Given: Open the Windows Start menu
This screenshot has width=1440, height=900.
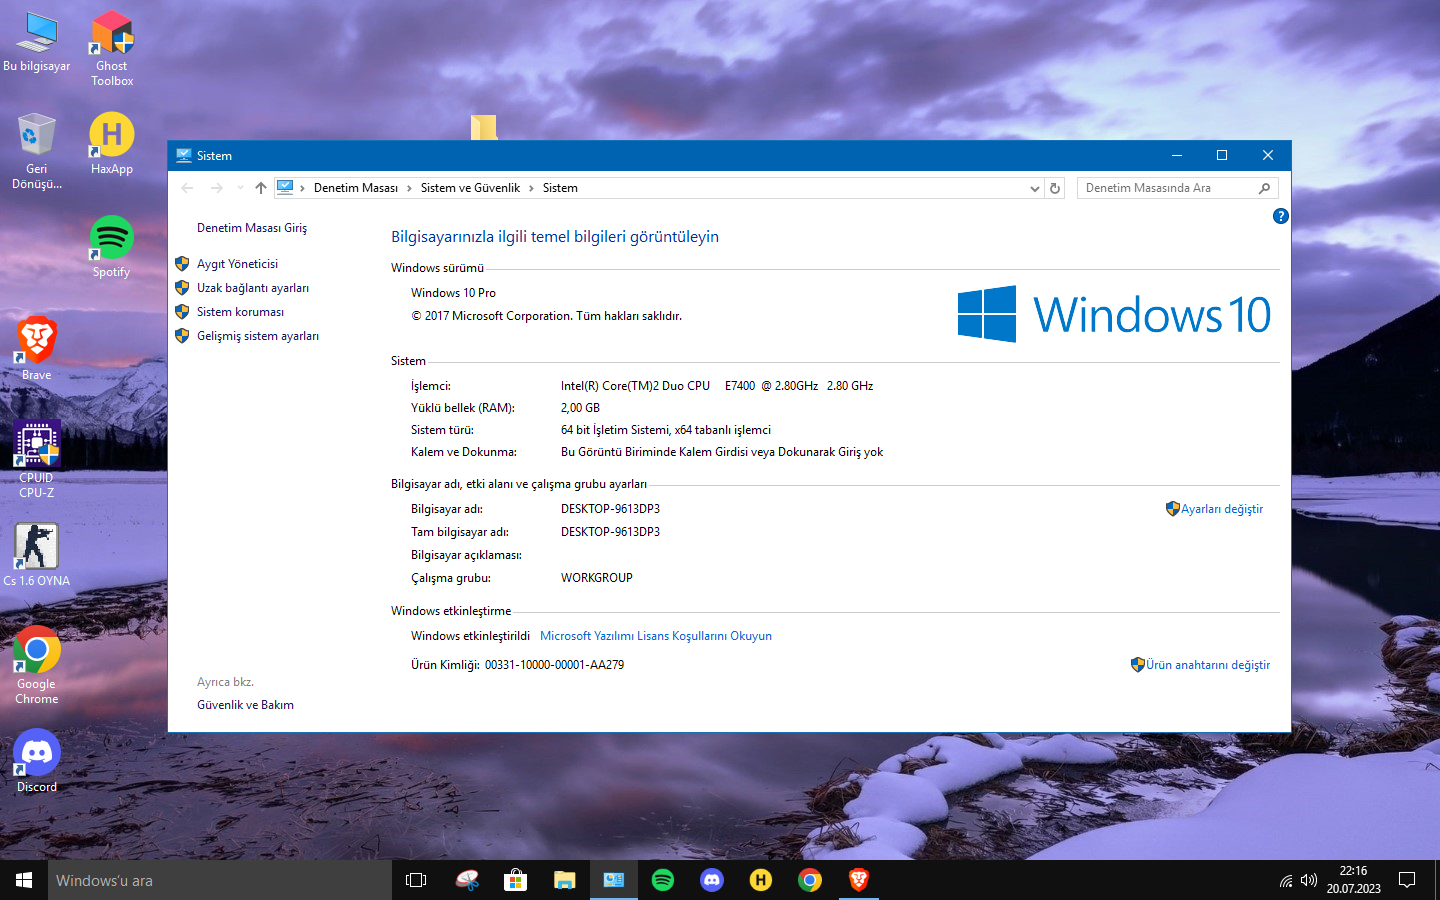Looking at the screenshot, I should tap(24, 880).
